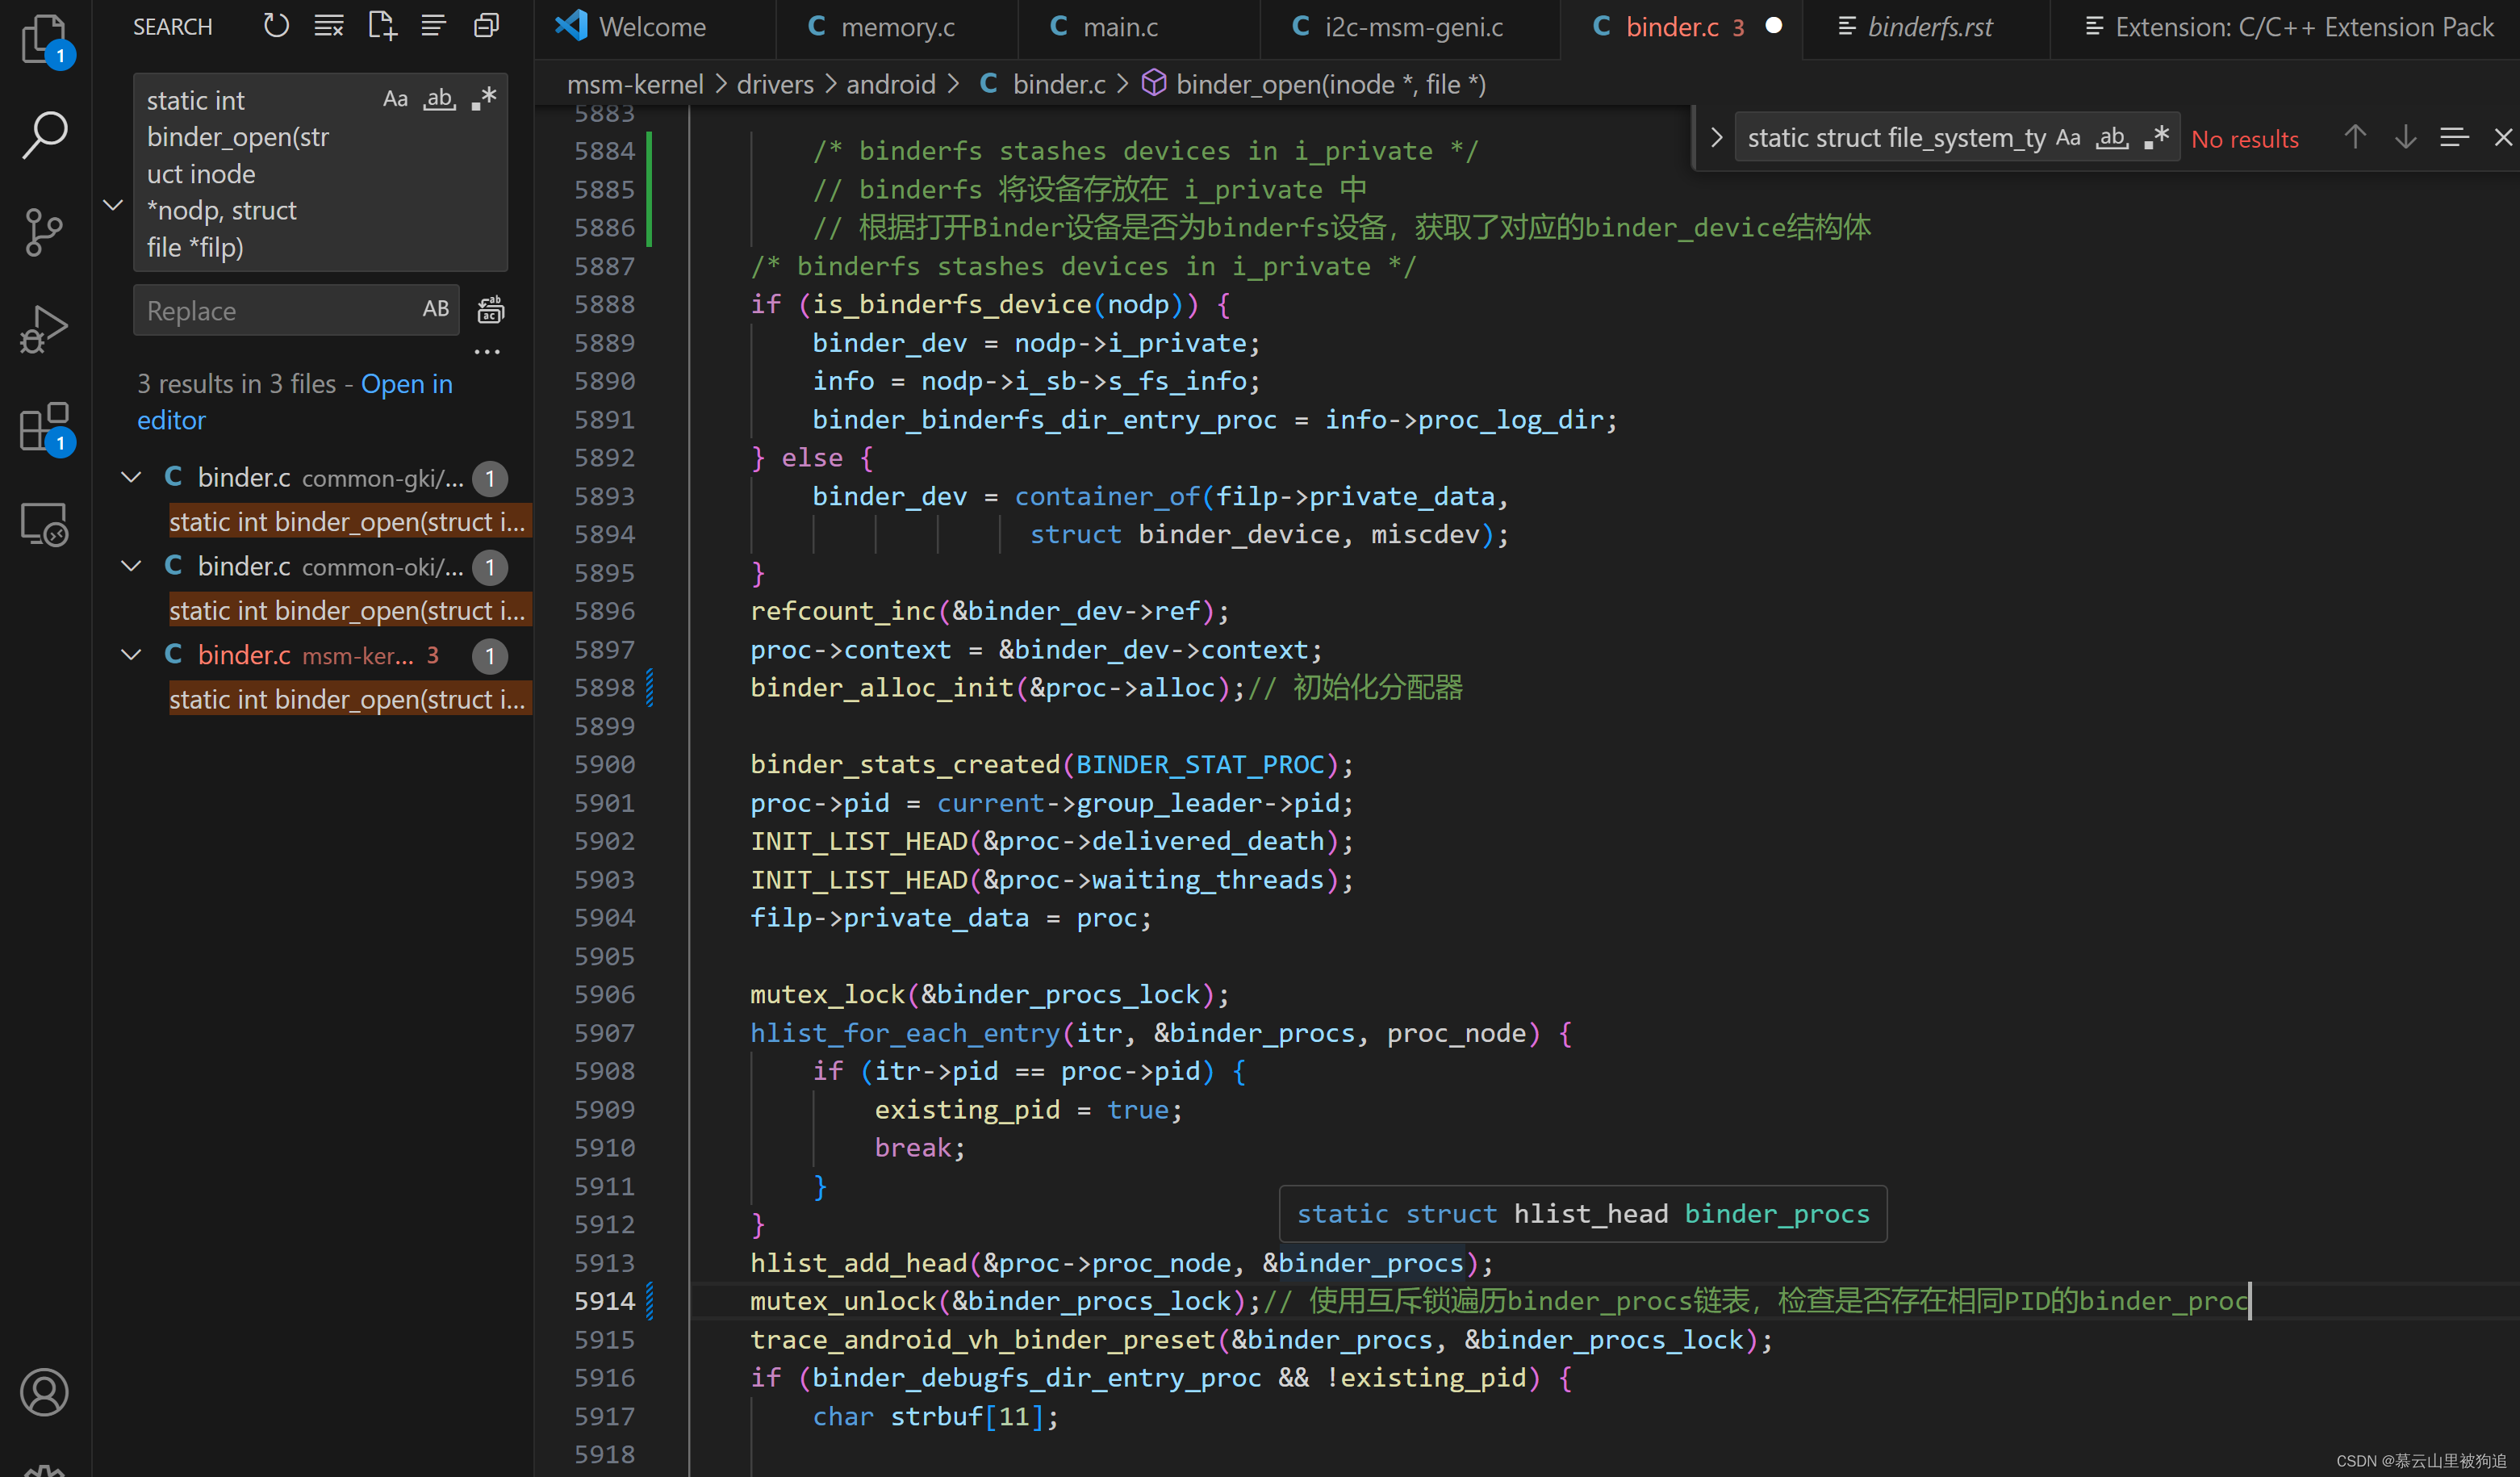
Task: Toggle Use Regular Expression in find widget
Action: tap(2157, 138)
